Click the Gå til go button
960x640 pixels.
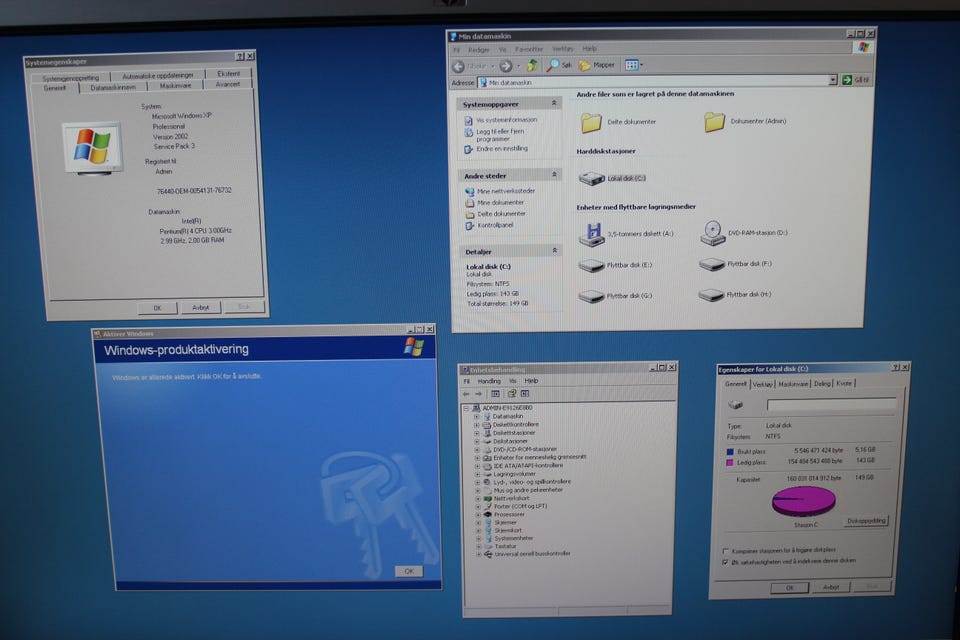point(855,80)
